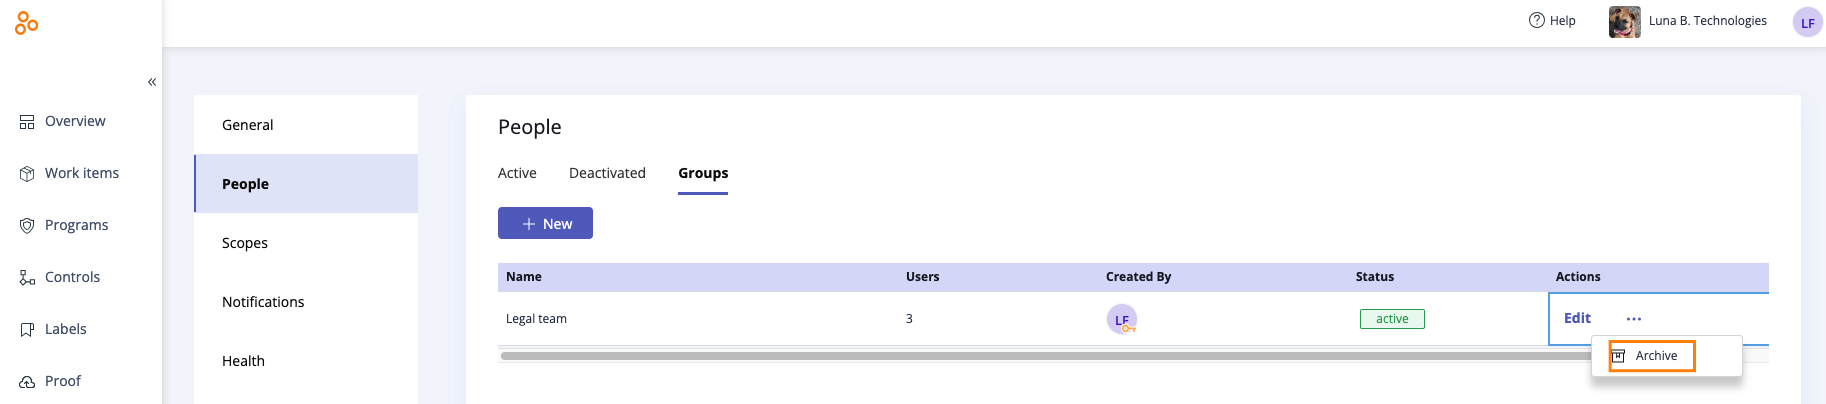The height and width of the screenshot is (404, 1826).
Task: Open the LF user avatar menu
Action: tap(1808, 22)
